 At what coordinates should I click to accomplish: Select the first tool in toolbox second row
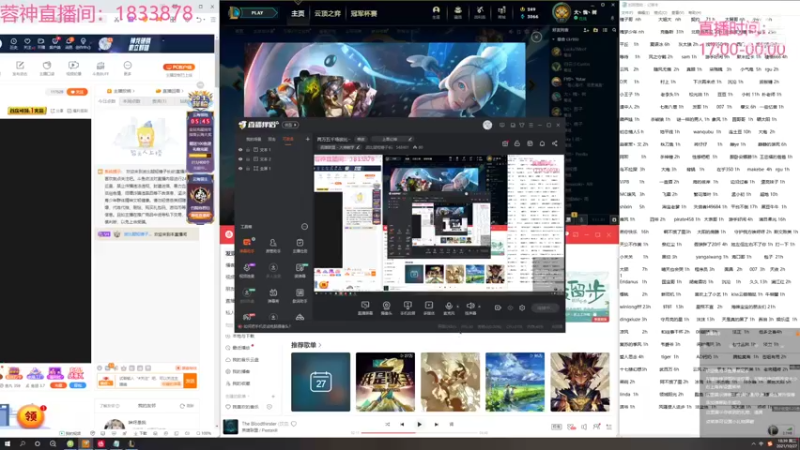point(247,270)
